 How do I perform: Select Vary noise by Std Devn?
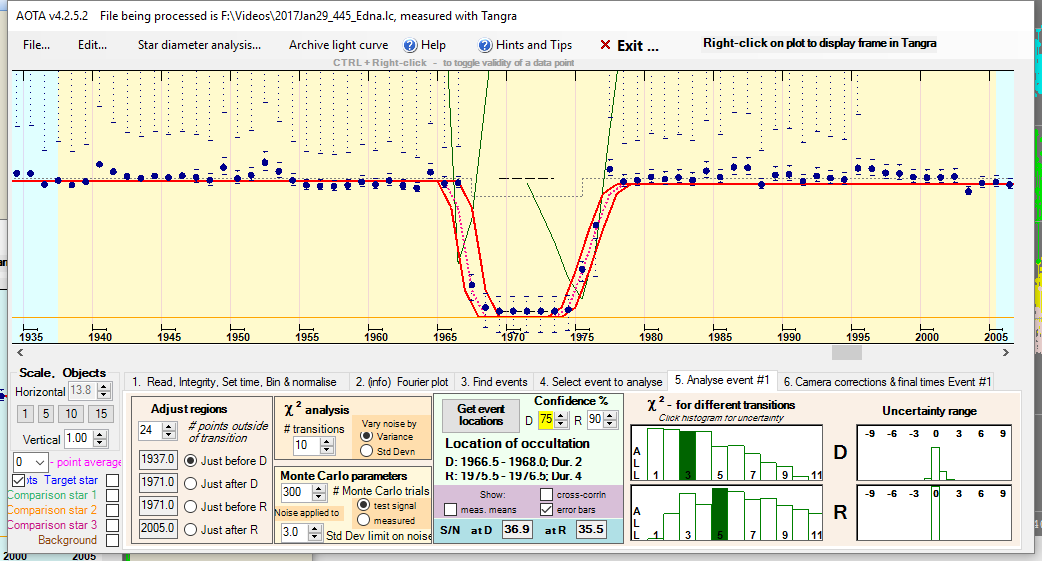tap(366, 451)
